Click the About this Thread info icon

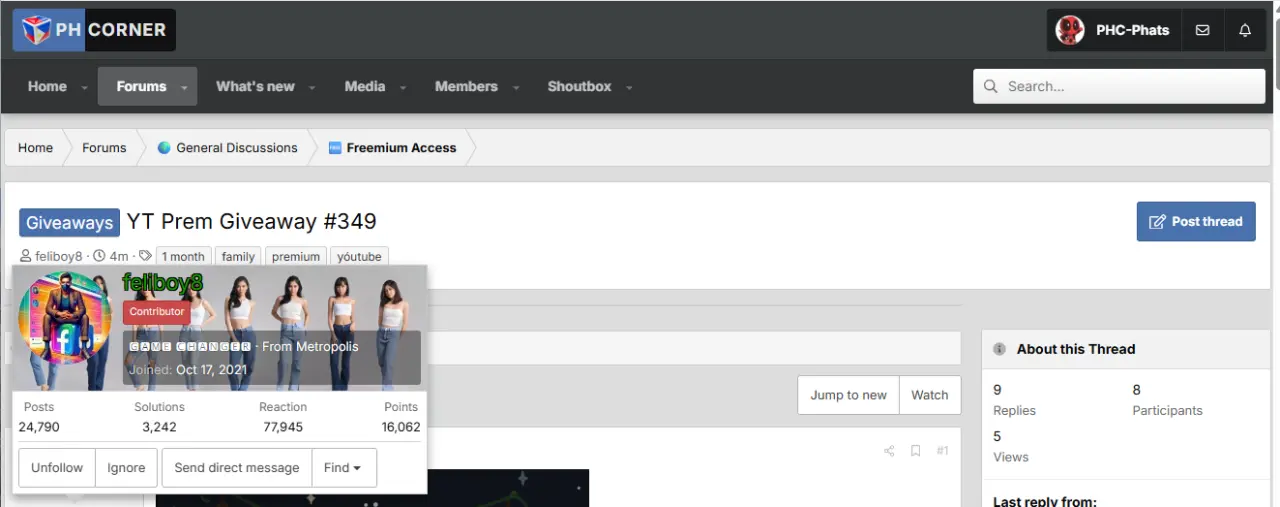999,349
